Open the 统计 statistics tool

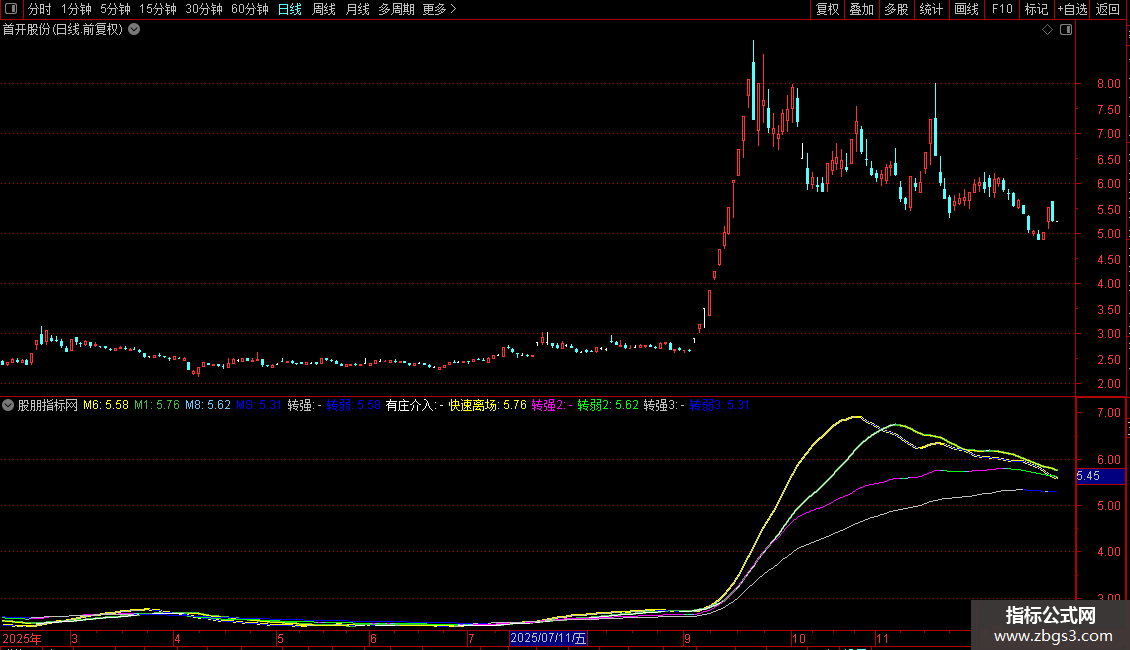pyautogui.click(x=931, y=9)
